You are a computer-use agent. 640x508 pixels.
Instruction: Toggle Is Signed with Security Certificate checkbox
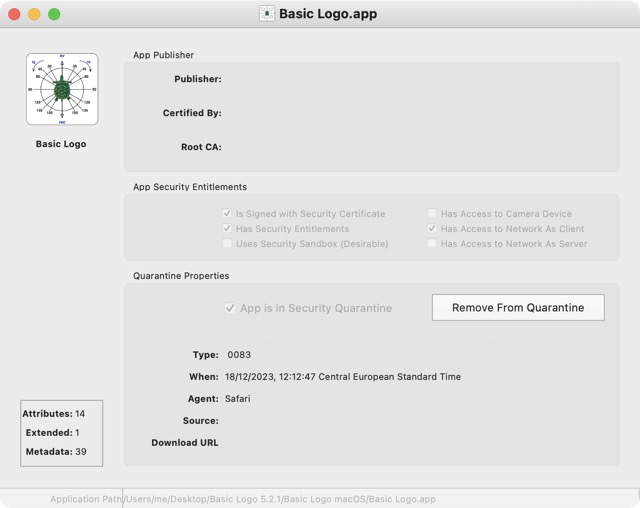228,214
